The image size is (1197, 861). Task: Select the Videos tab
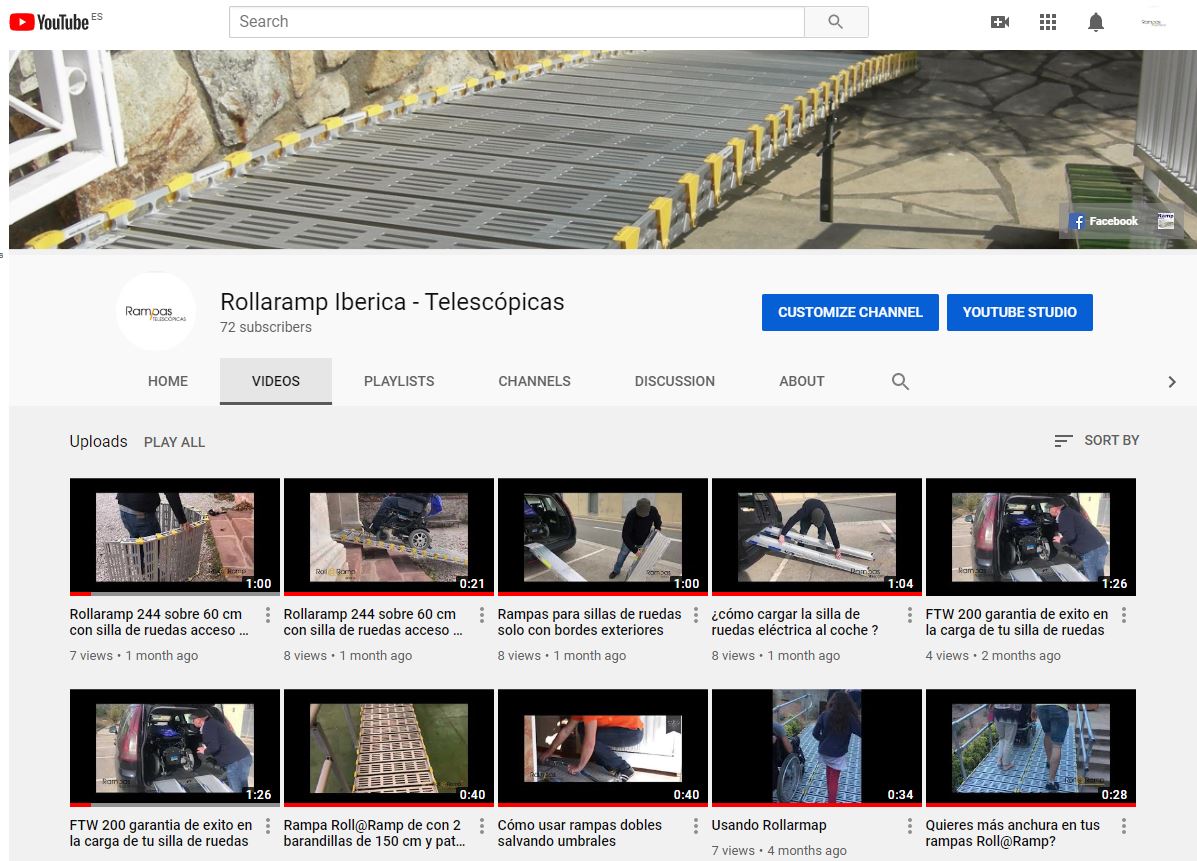(276, 381)
